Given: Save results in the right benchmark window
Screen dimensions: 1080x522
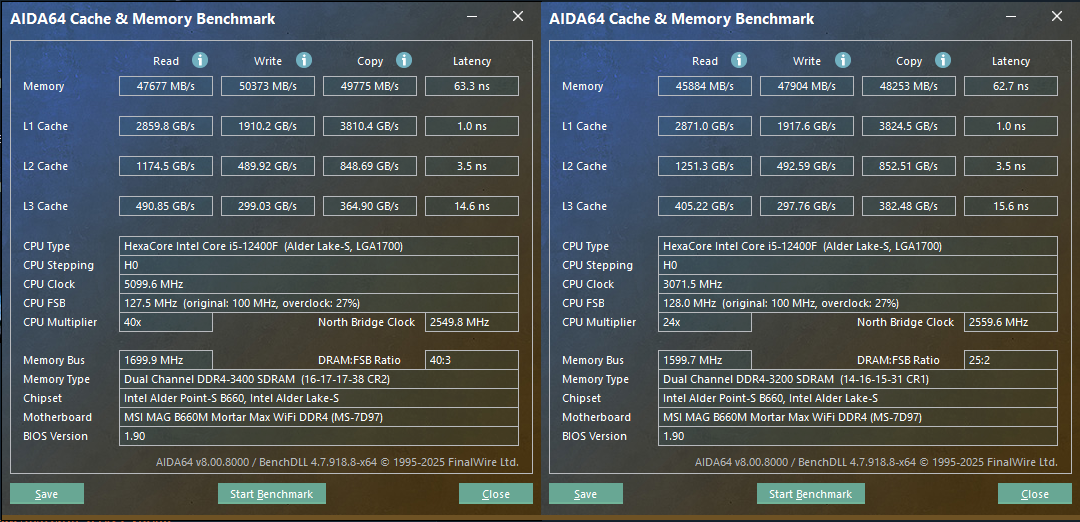Looking at the screenshot, I should click(585, 494).
